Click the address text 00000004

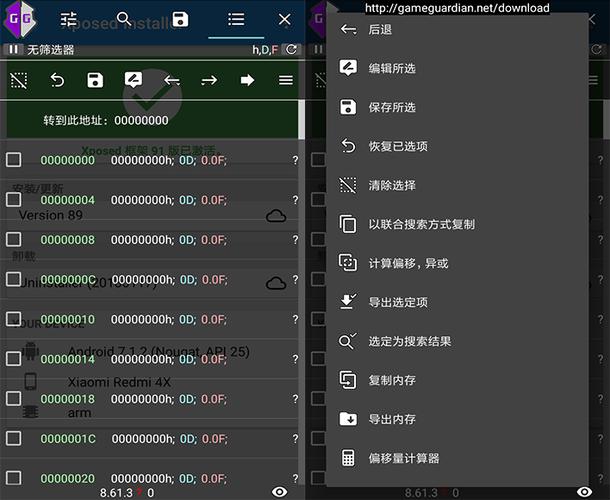pyautogui.click(x=68, y=200)
